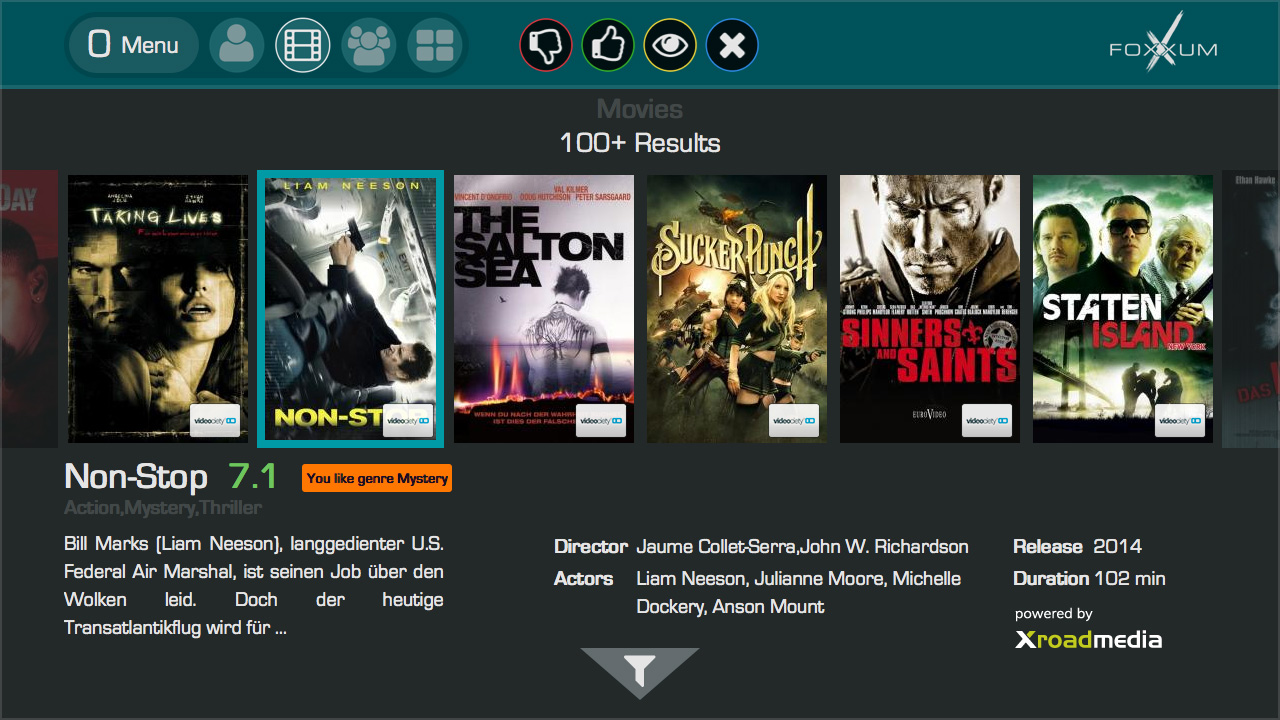Select the Sucker Punch movie poster
Screen dimensions: 1280x720
[737, 309]
